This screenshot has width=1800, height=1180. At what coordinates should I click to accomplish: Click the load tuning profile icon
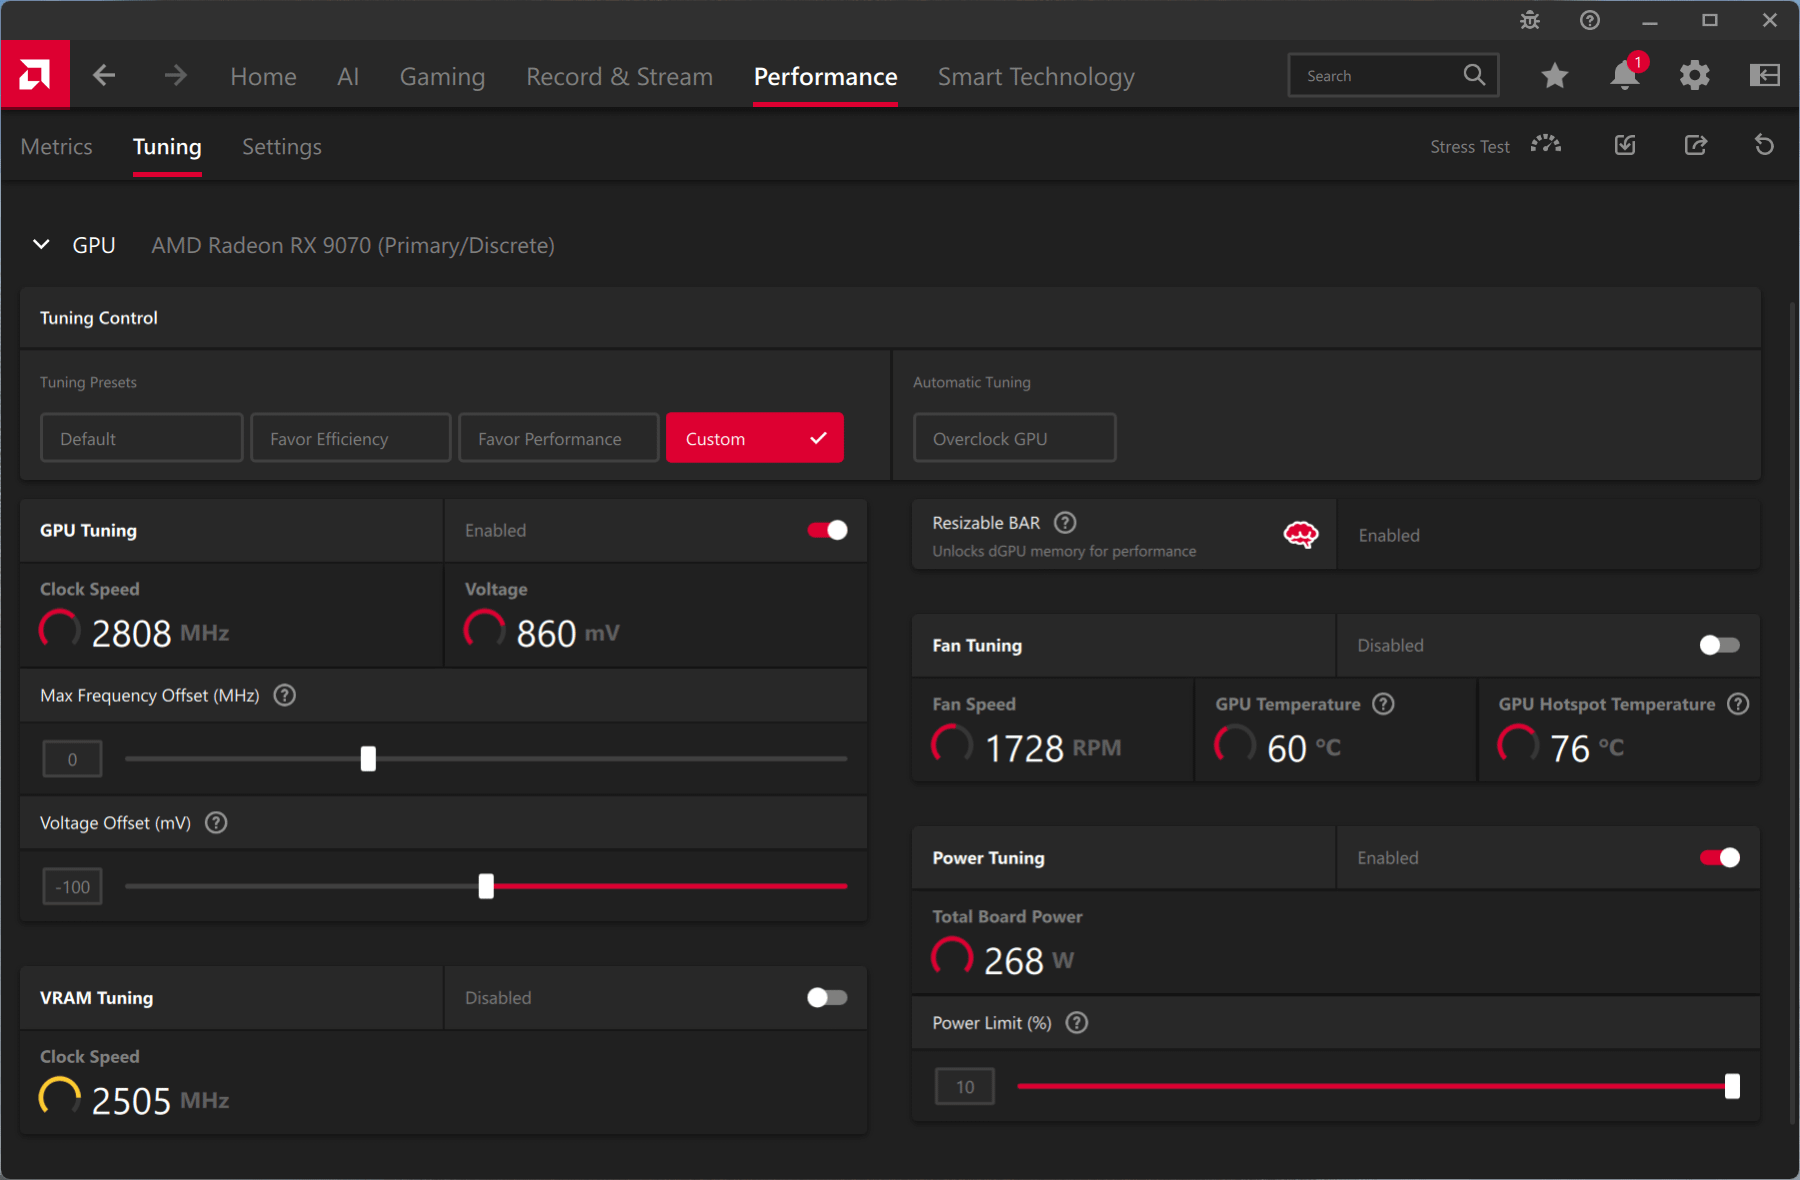click(1625, 145)
